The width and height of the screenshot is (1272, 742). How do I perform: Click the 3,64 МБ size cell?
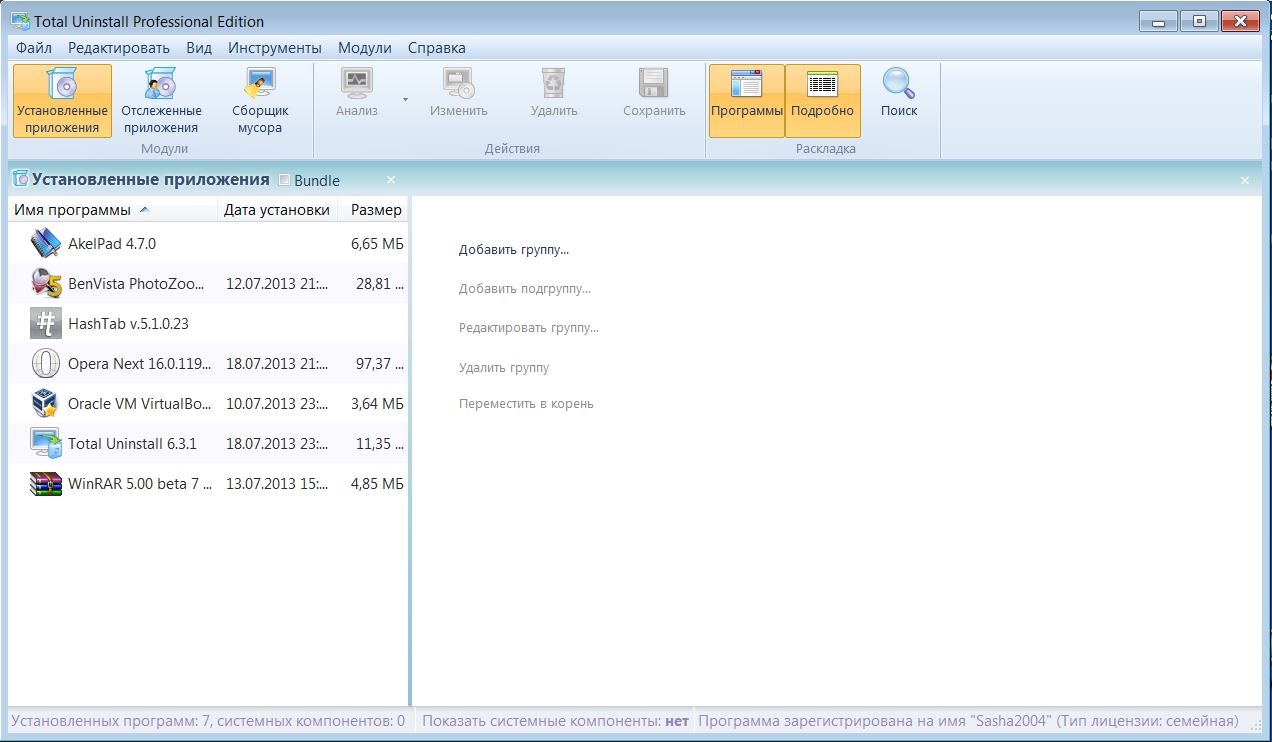click(x=377, y=403)
